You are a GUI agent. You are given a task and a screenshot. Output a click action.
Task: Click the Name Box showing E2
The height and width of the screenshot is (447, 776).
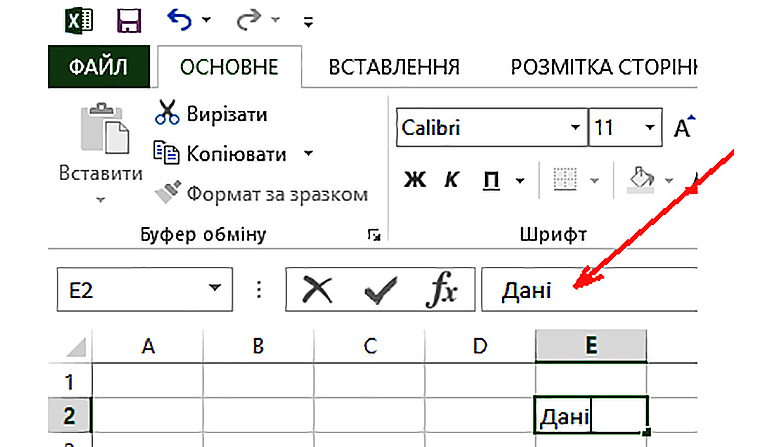point(145,290)
